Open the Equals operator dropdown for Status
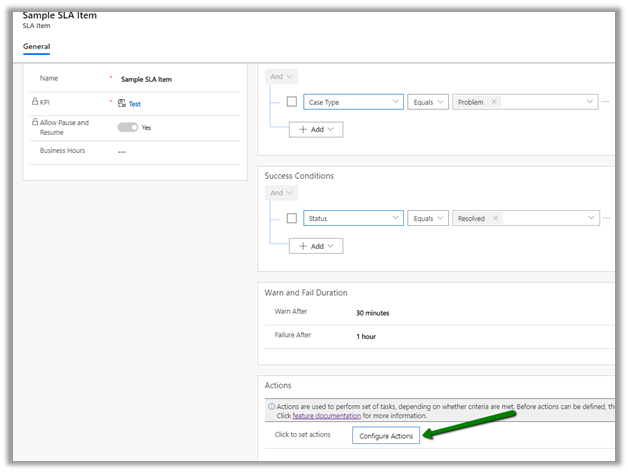The height and width of the screenshot is (473, 628). click(x=428, y=218)
